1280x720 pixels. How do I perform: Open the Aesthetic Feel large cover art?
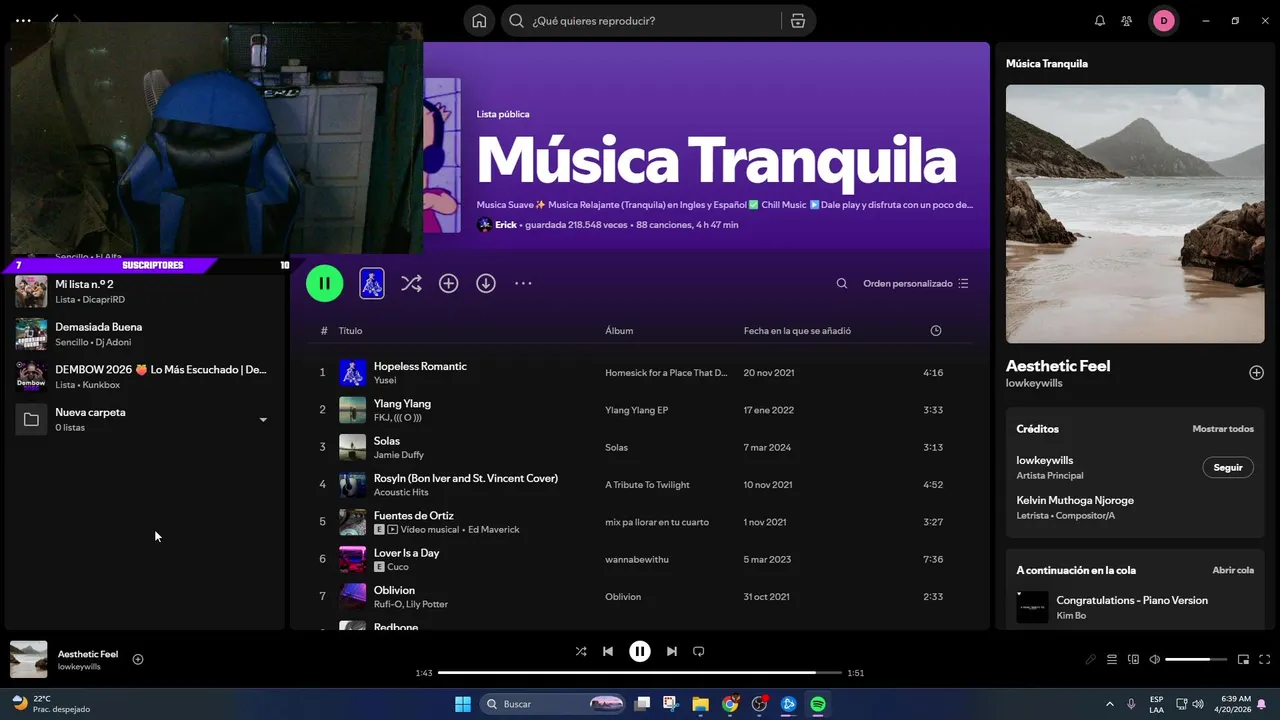(1135, 214)
